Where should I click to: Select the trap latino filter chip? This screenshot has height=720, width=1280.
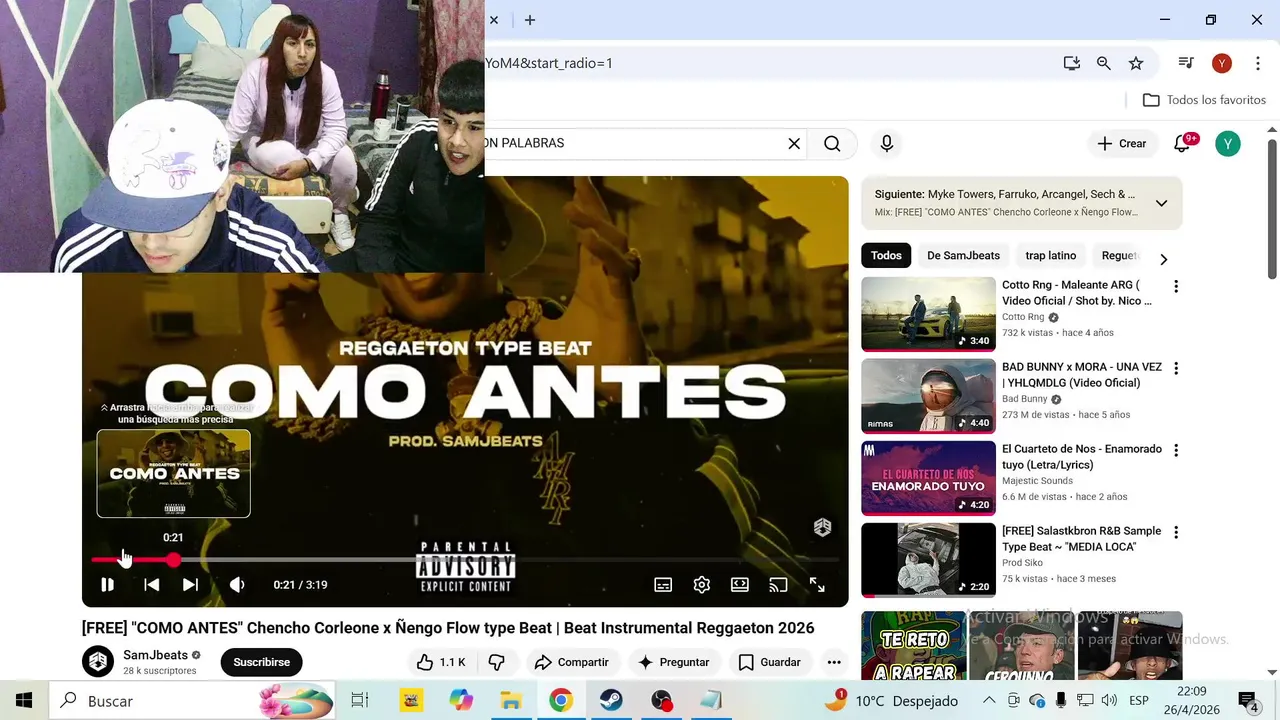point(1050,256)
